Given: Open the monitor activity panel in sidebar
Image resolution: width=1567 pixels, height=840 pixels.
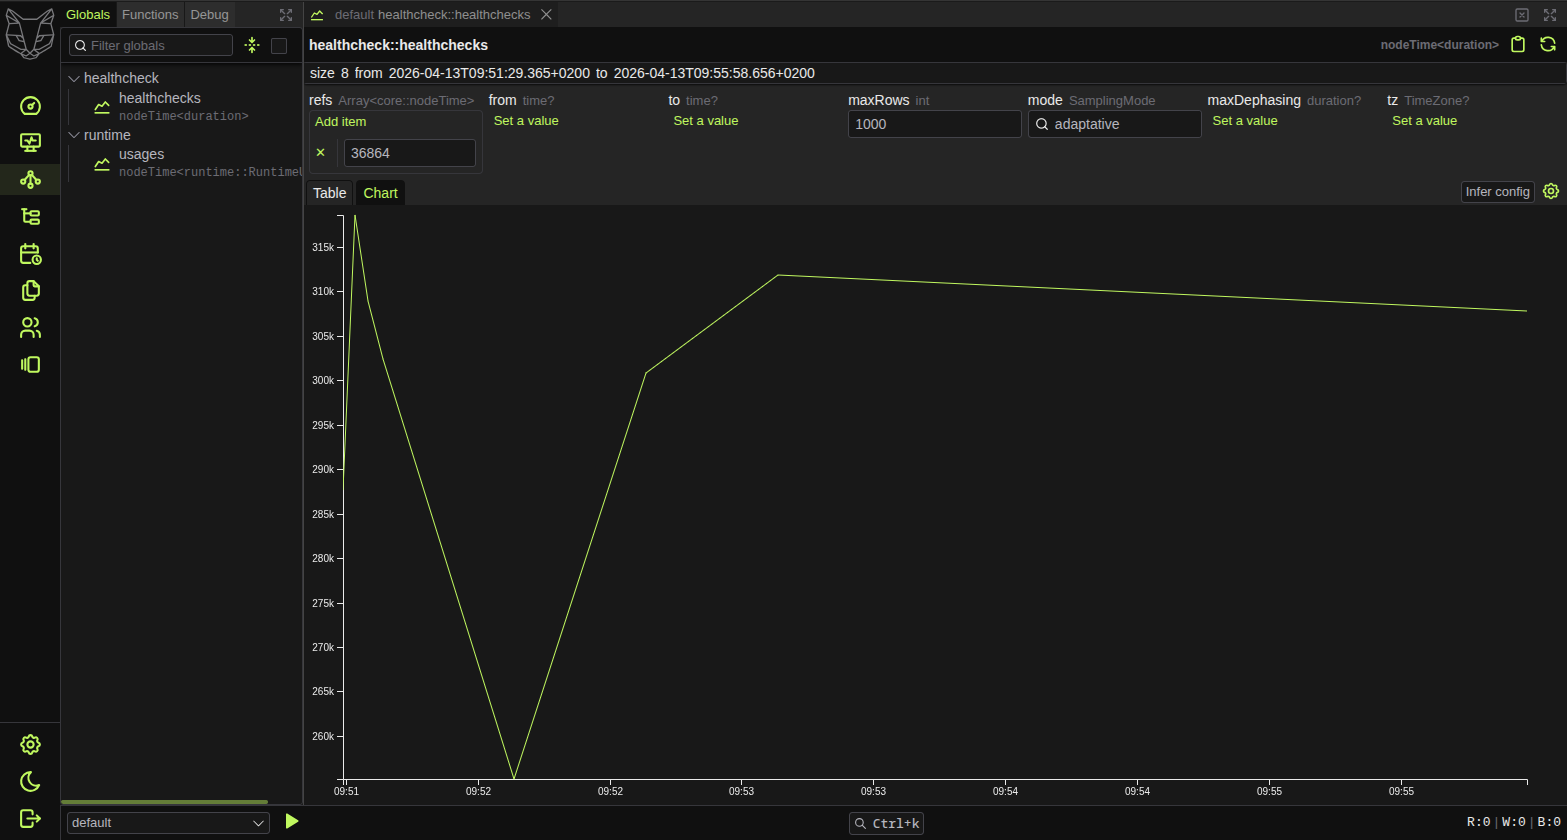Looking at the screenshot, I should point(30,143).
